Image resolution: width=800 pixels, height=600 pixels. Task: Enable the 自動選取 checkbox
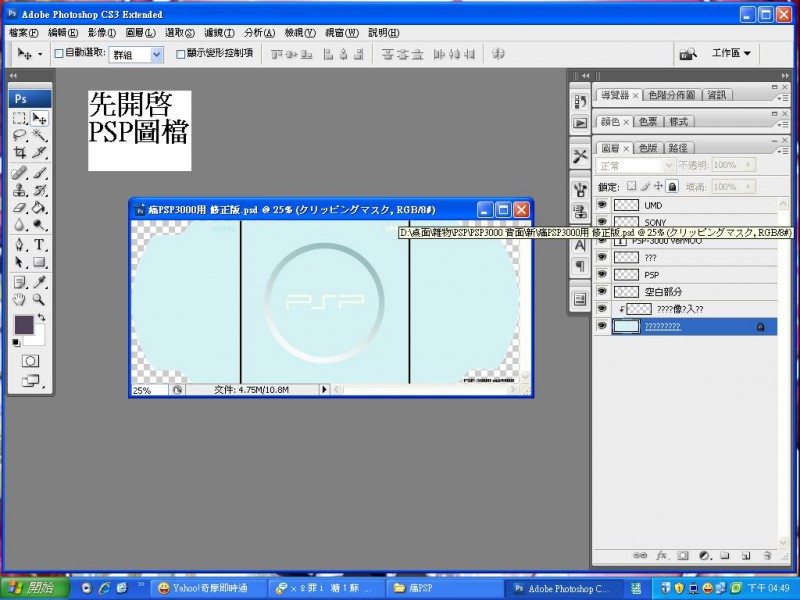(59, 53)
